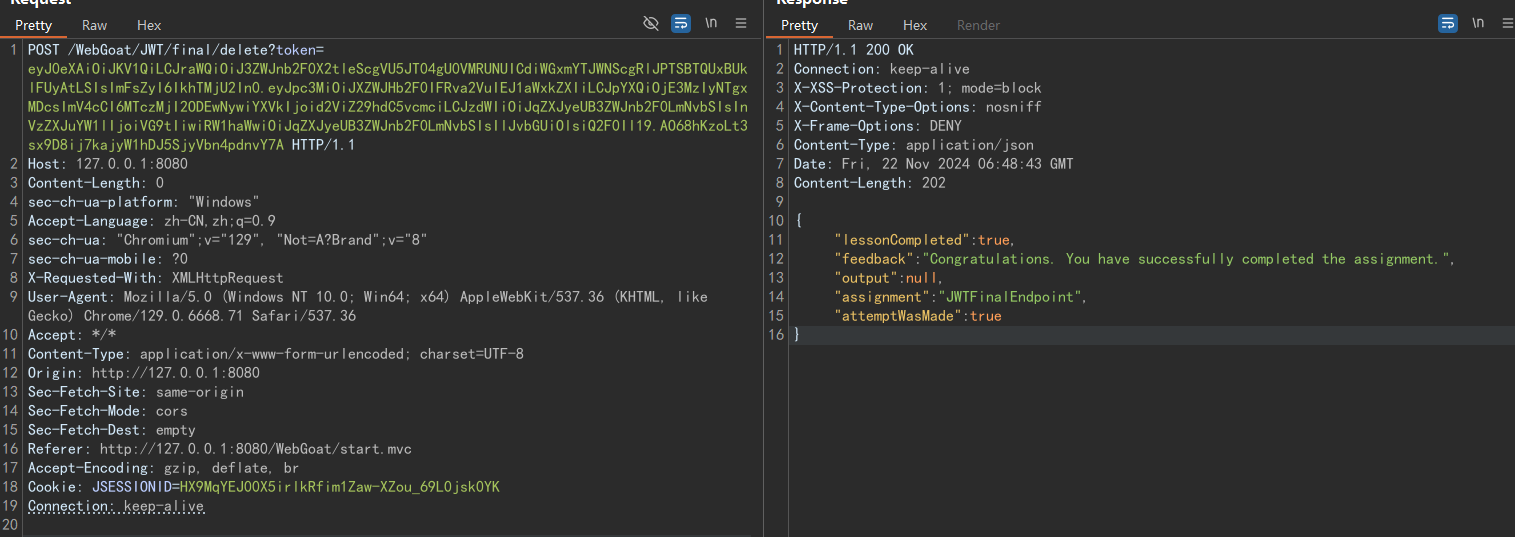Screen dimensions: 1515x537
Task: Click the sec-ch-ua: "Chromium";v="129" header
Action: point(228,240)
